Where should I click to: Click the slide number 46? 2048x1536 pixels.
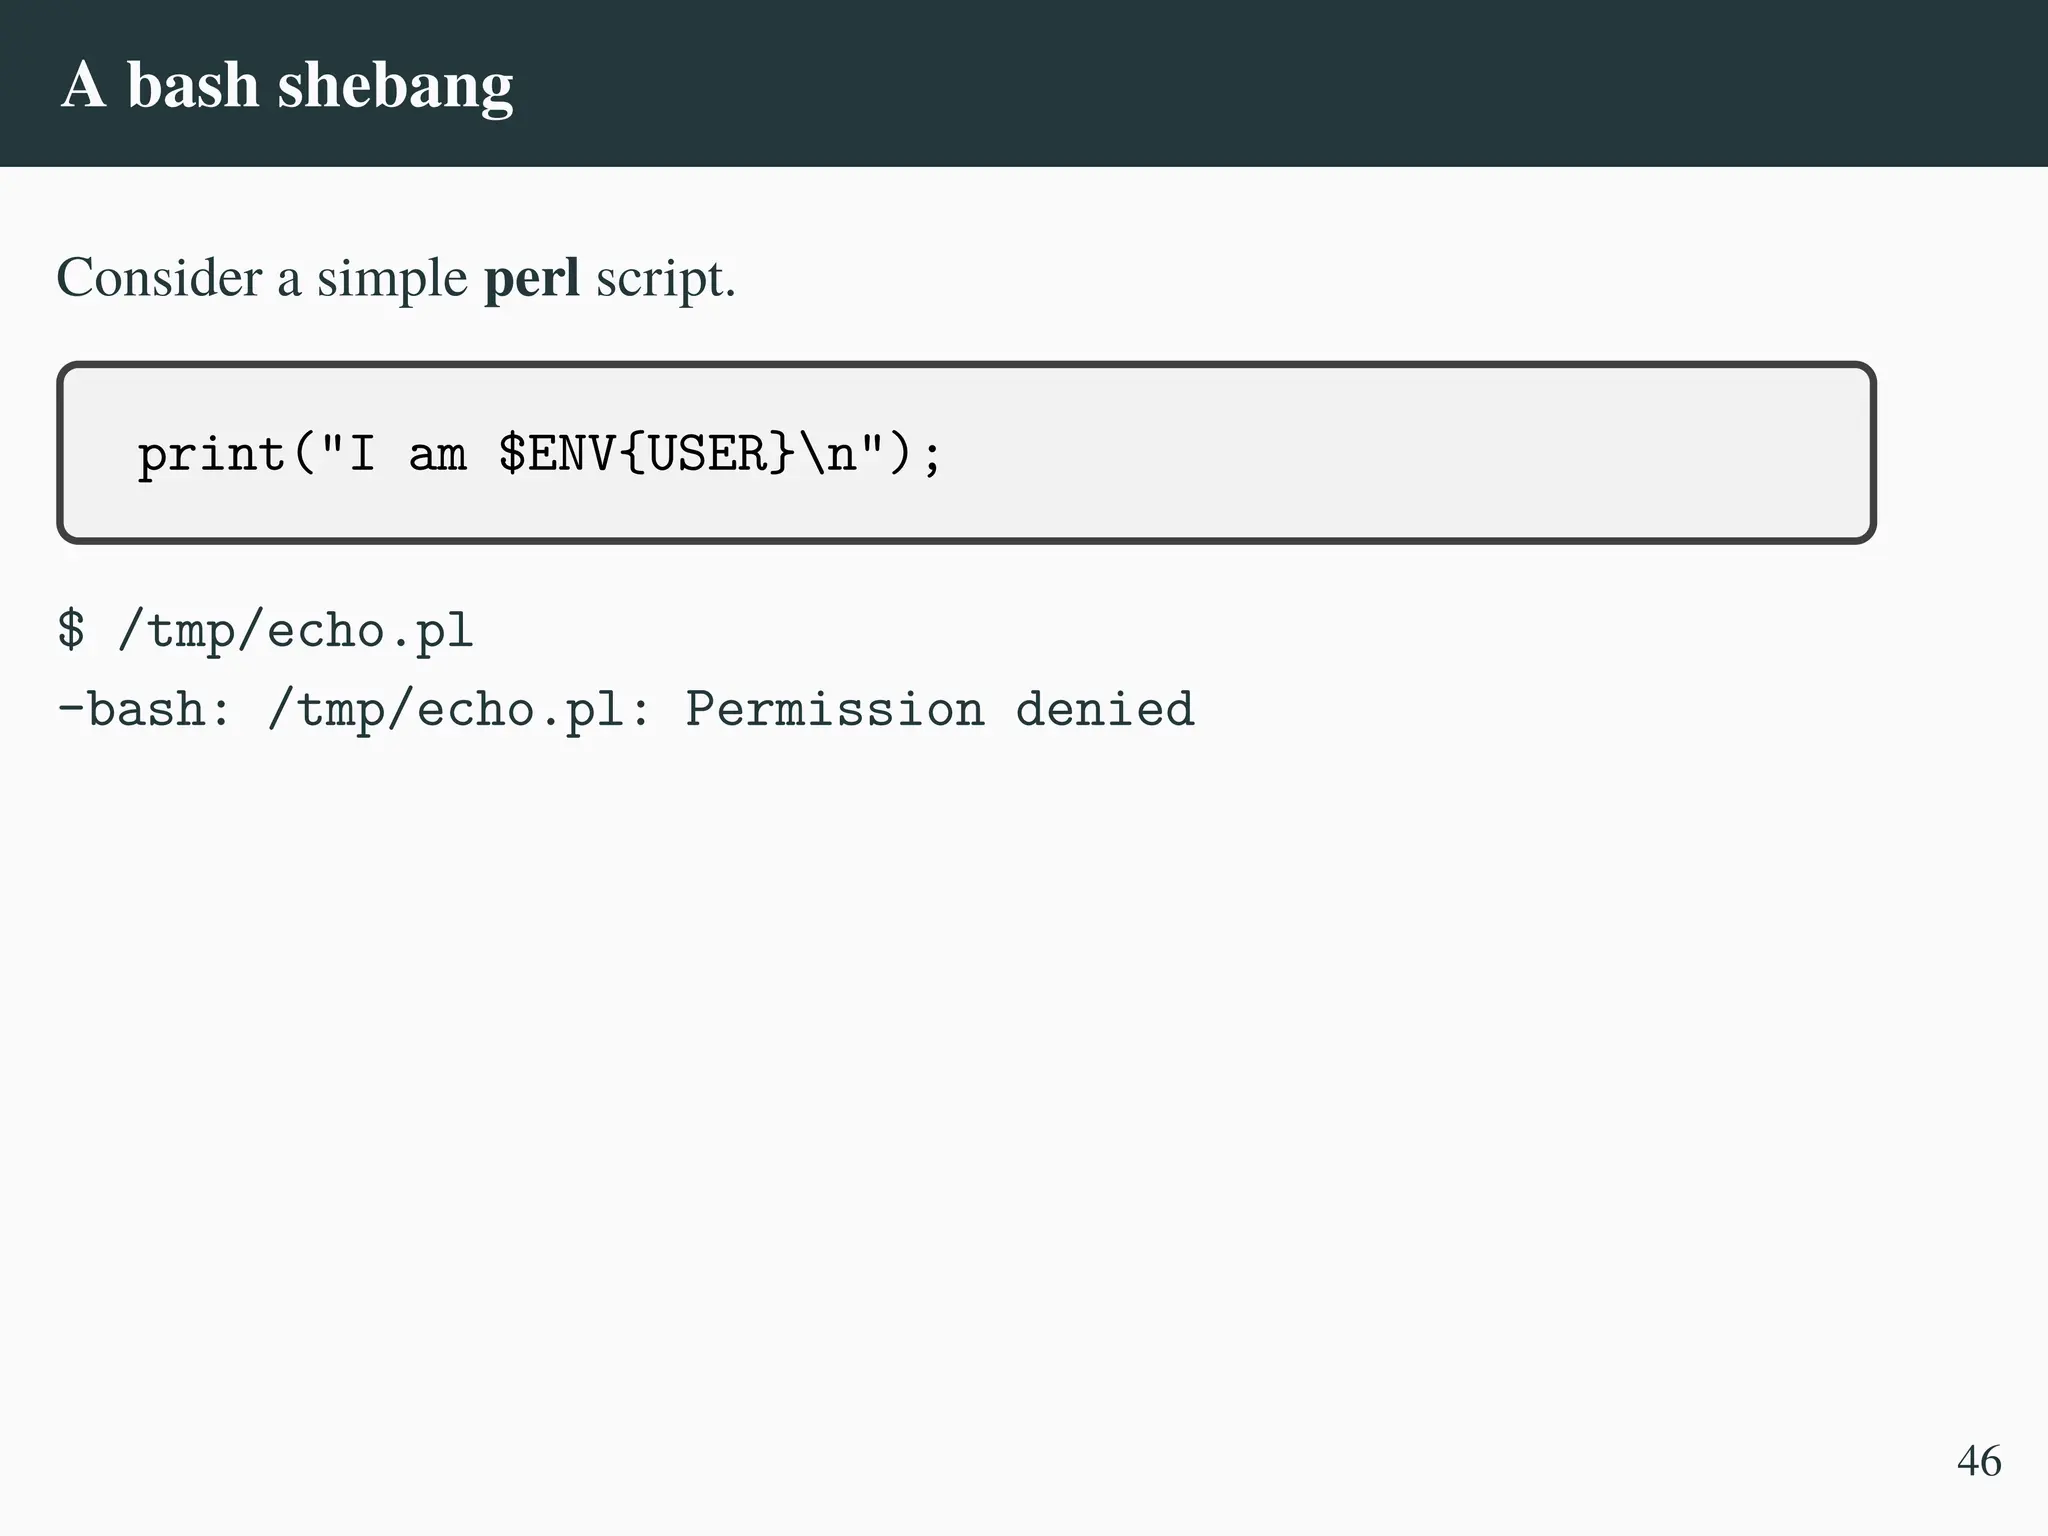1978,1461
